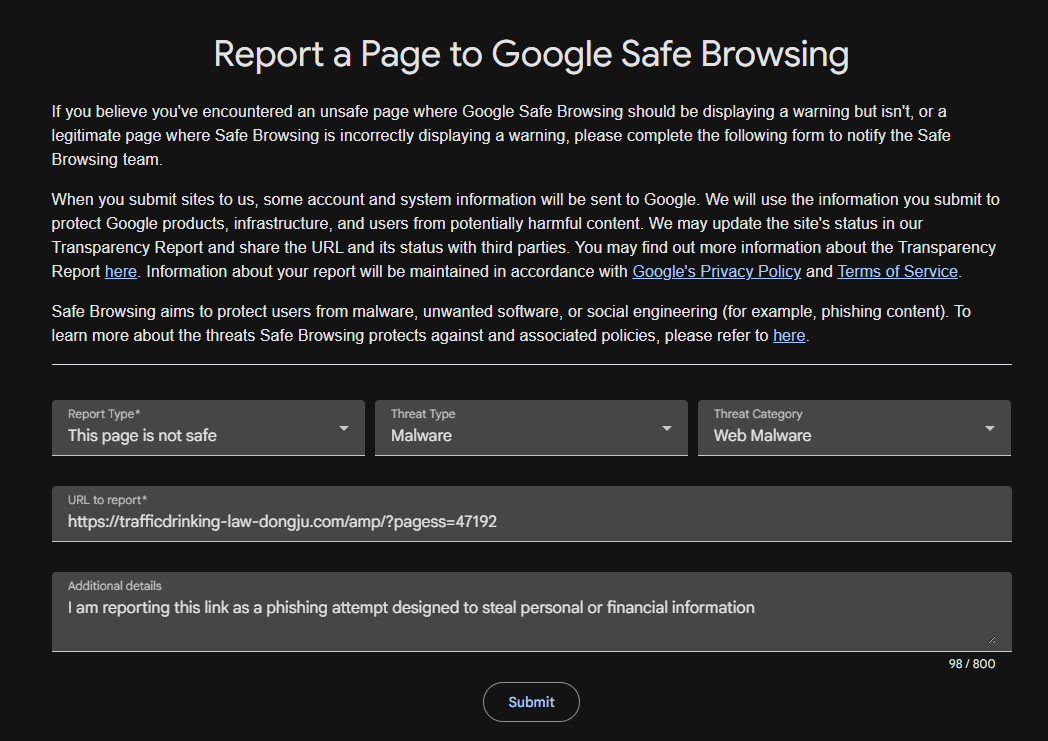Submit the Safe Browsing report

[531, 702]
